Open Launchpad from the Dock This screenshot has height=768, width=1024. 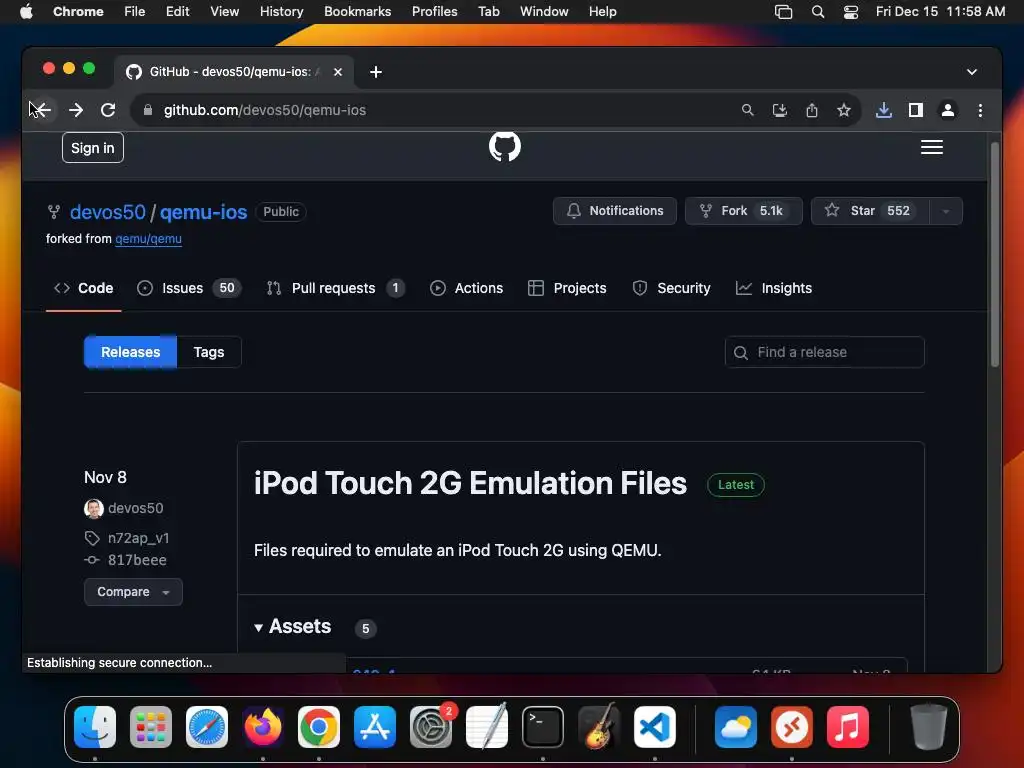pos(151,727)
